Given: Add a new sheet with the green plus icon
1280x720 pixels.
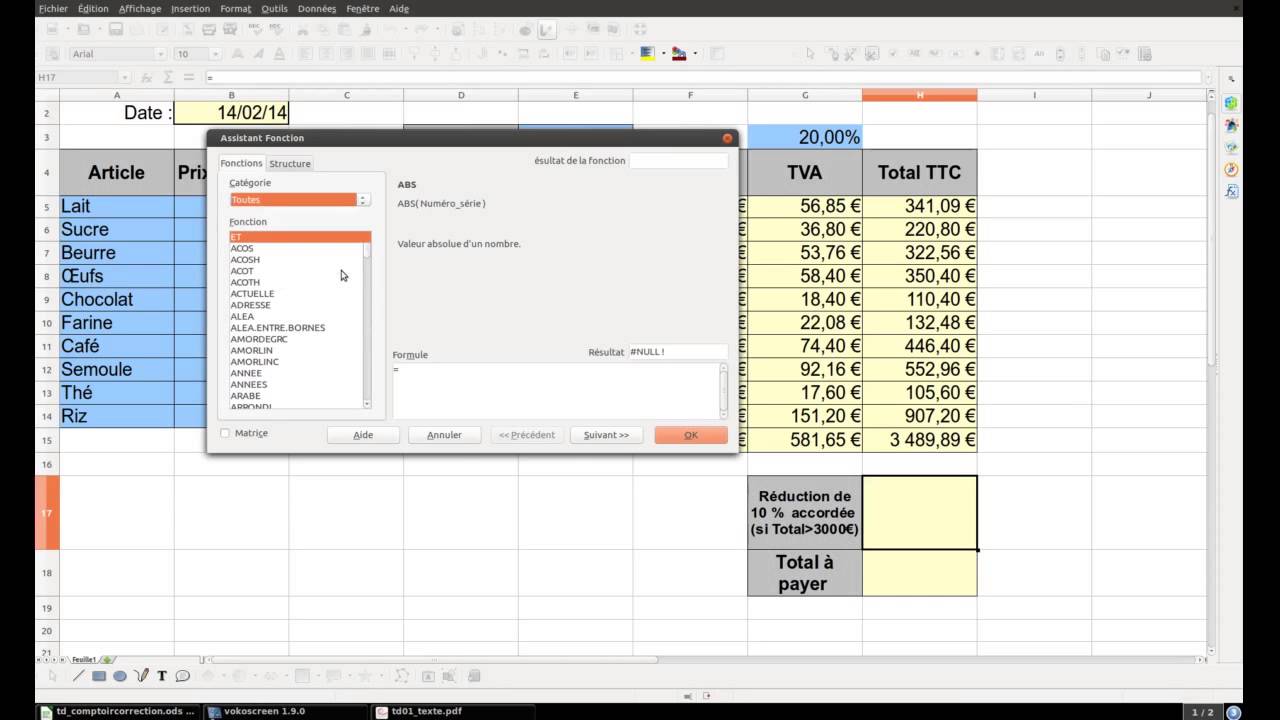Looking at the screenshot, I should pyautogui.click(x=108, y=659).
